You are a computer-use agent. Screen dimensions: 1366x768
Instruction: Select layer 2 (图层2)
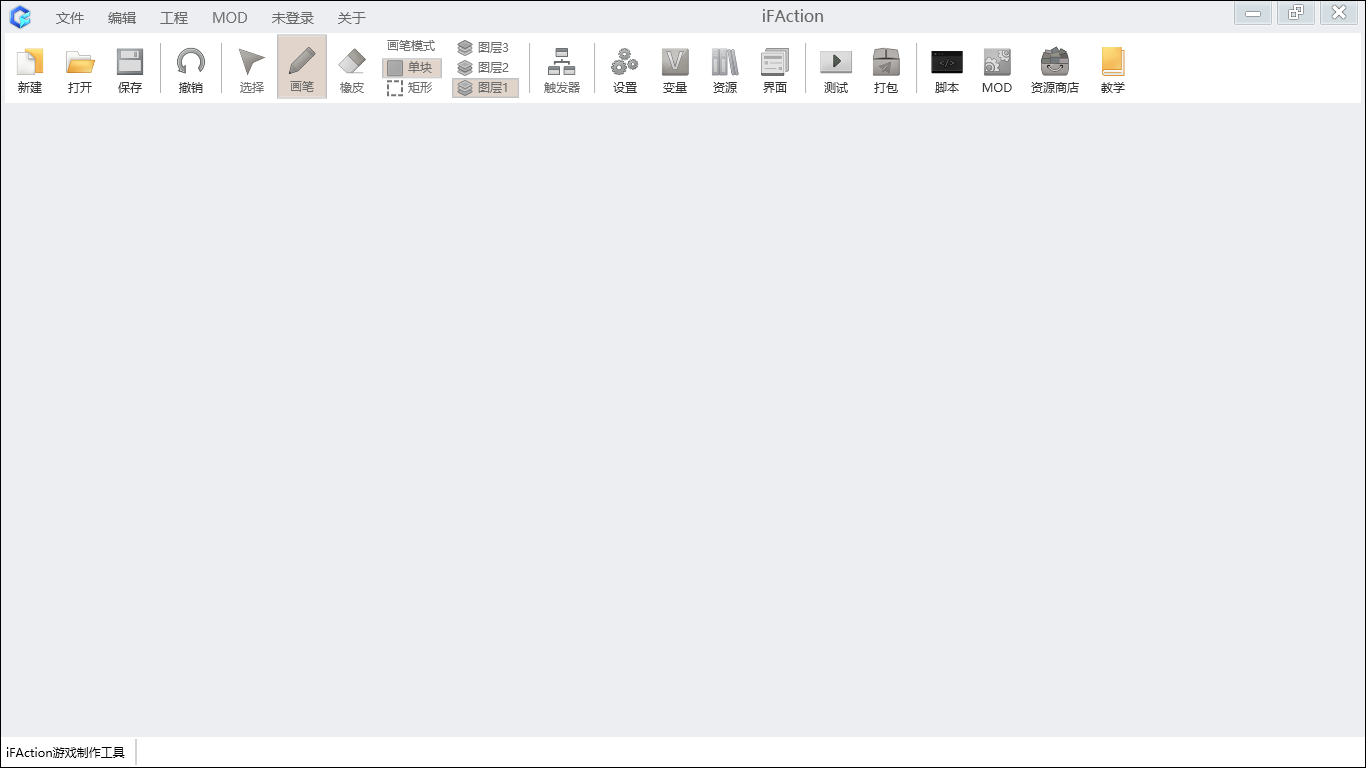(484, 68)
